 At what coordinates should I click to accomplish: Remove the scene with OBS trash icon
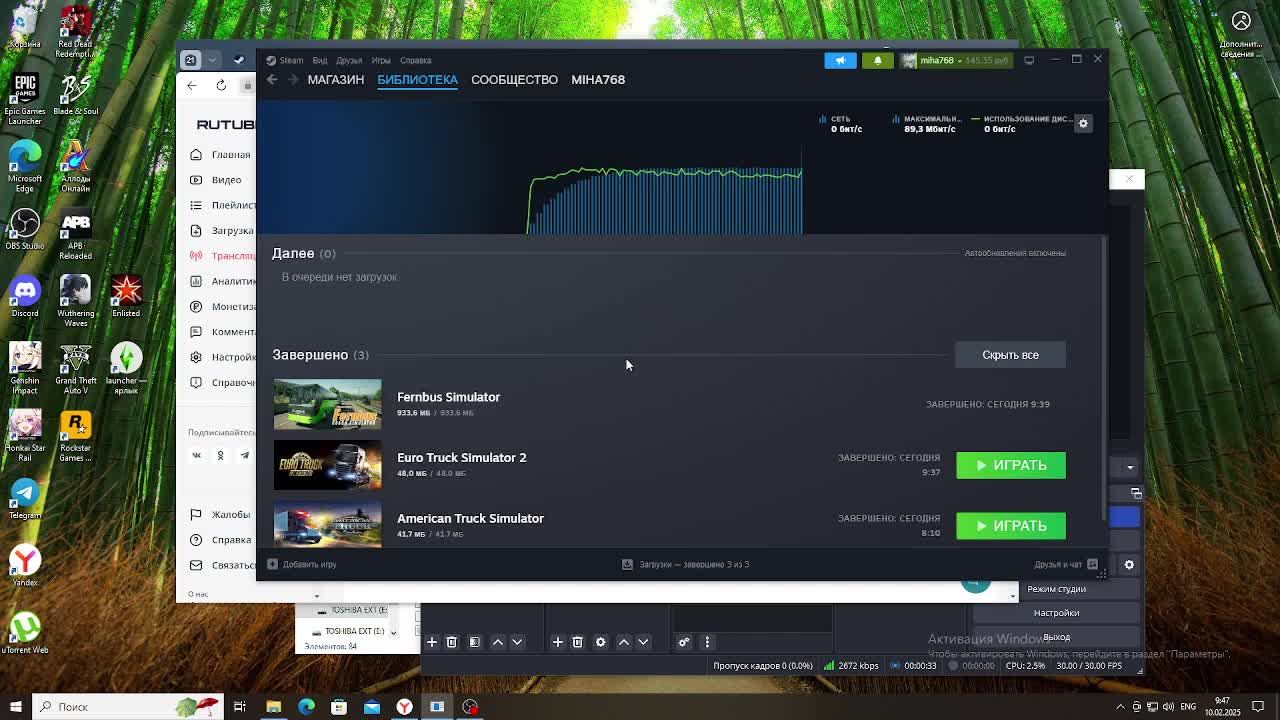(x=452, y=642)
